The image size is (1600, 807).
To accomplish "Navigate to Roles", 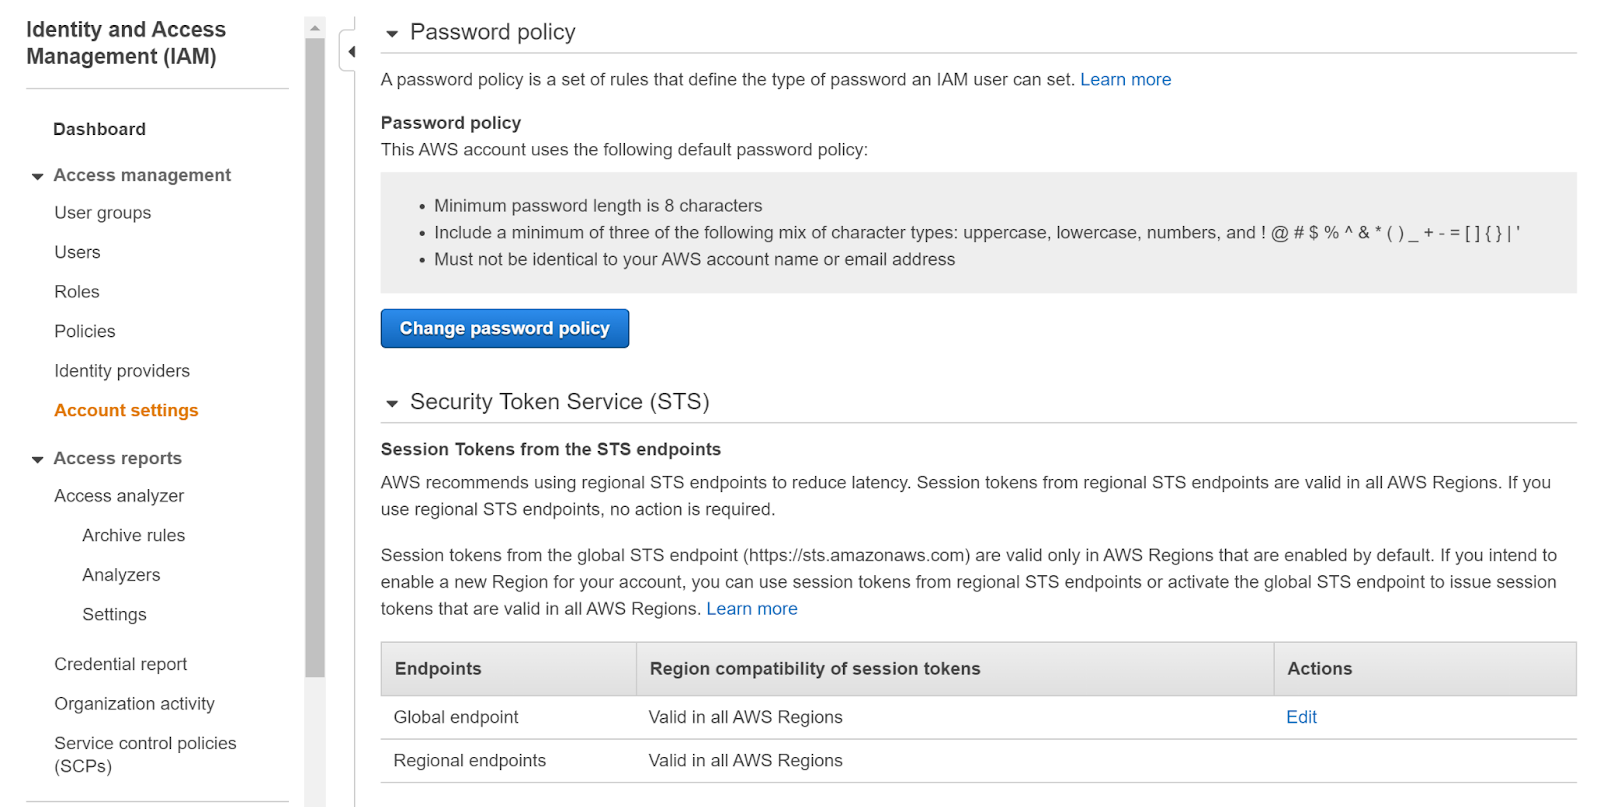I will [x=77, y=292].
